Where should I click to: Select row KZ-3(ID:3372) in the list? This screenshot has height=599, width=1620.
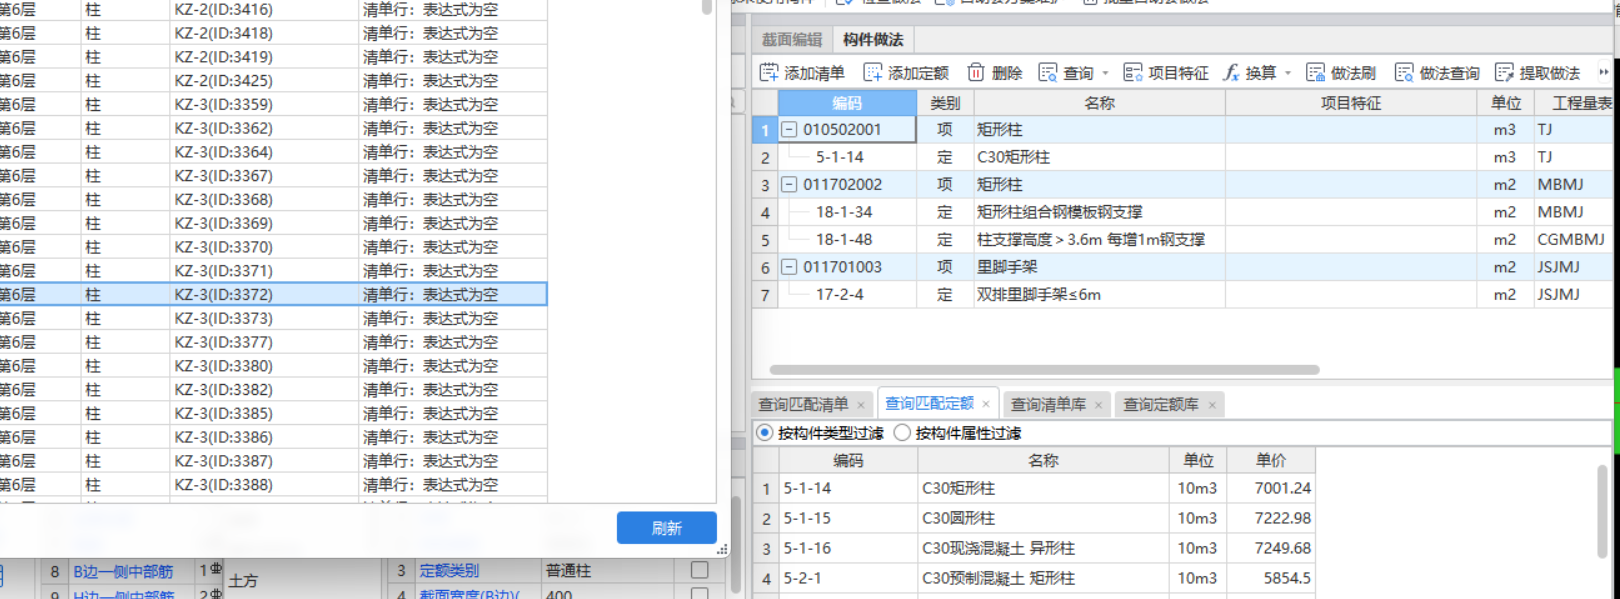(x=273, y=294)
